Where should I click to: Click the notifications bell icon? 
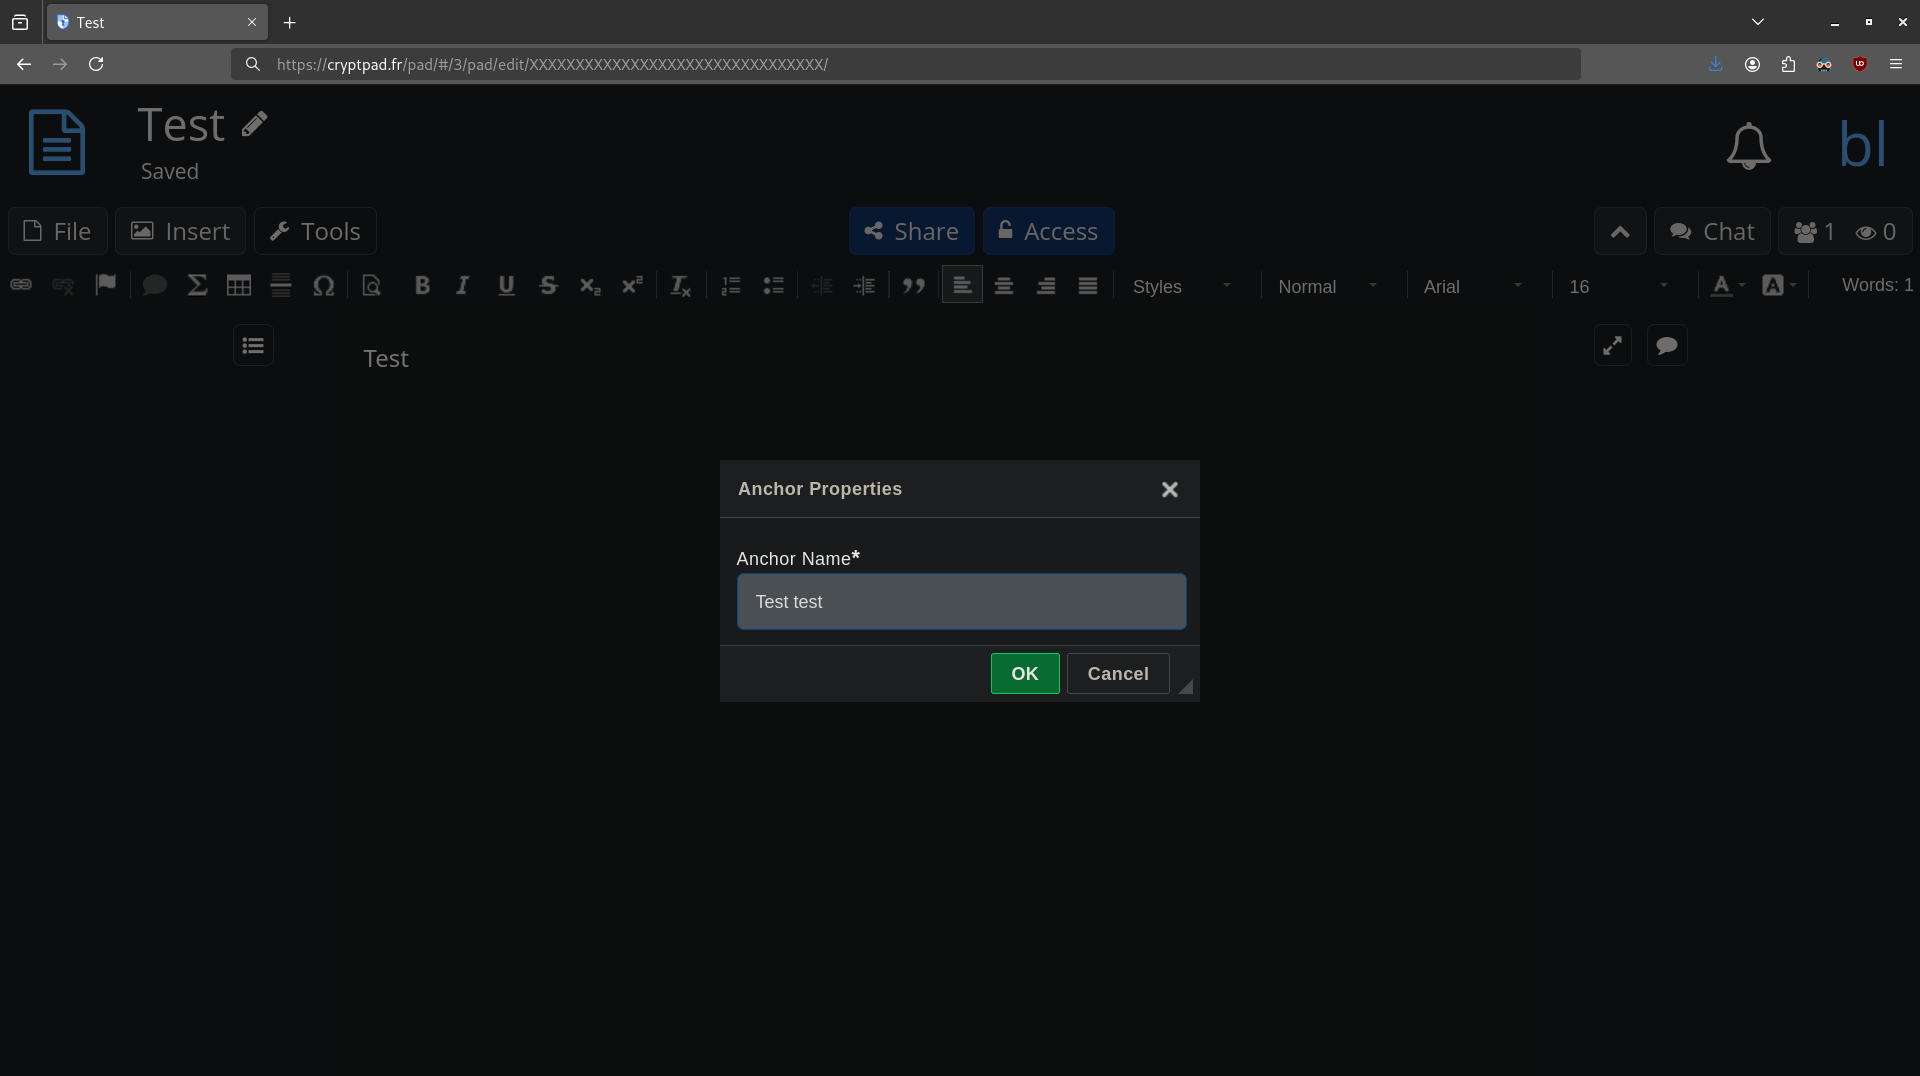(1748, 146)
